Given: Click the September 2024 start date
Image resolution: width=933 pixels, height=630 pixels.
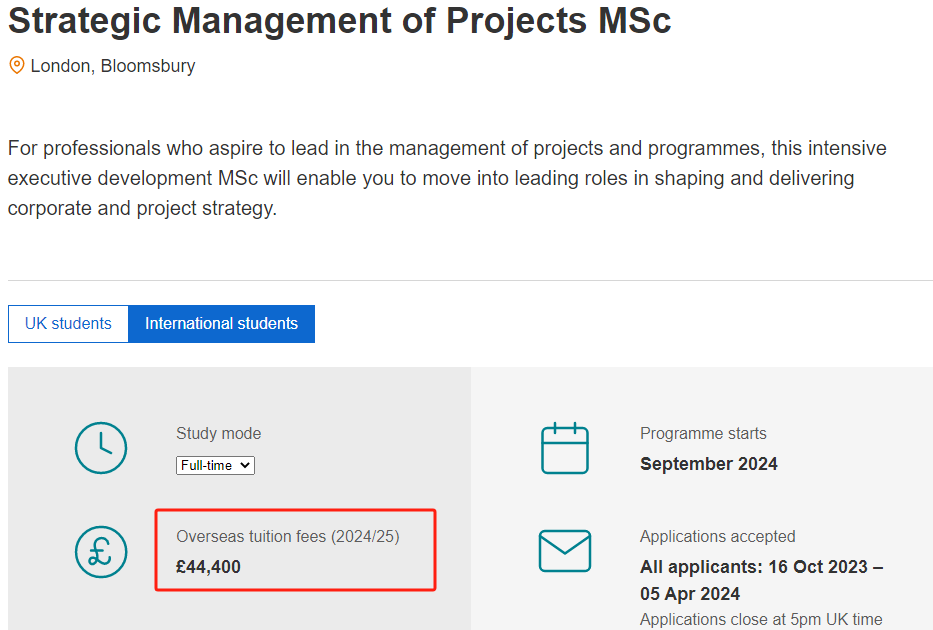Looking at the screenshot, I should click(709, 463).
